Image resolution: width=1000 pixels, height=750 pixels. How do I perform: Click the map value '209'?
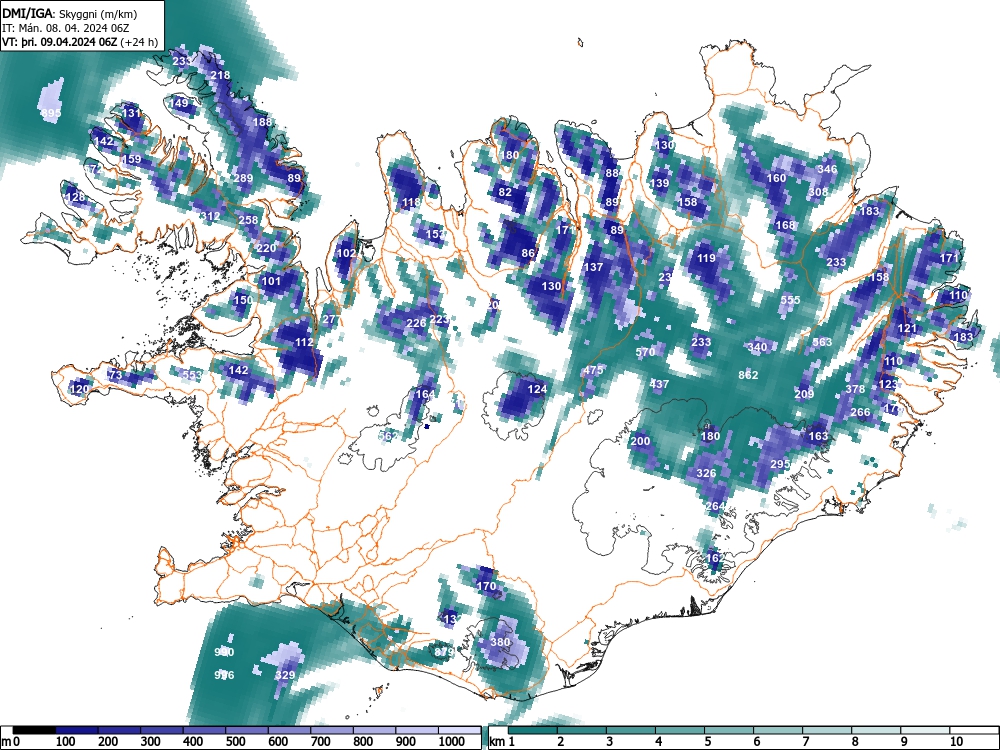click(804, 394)
